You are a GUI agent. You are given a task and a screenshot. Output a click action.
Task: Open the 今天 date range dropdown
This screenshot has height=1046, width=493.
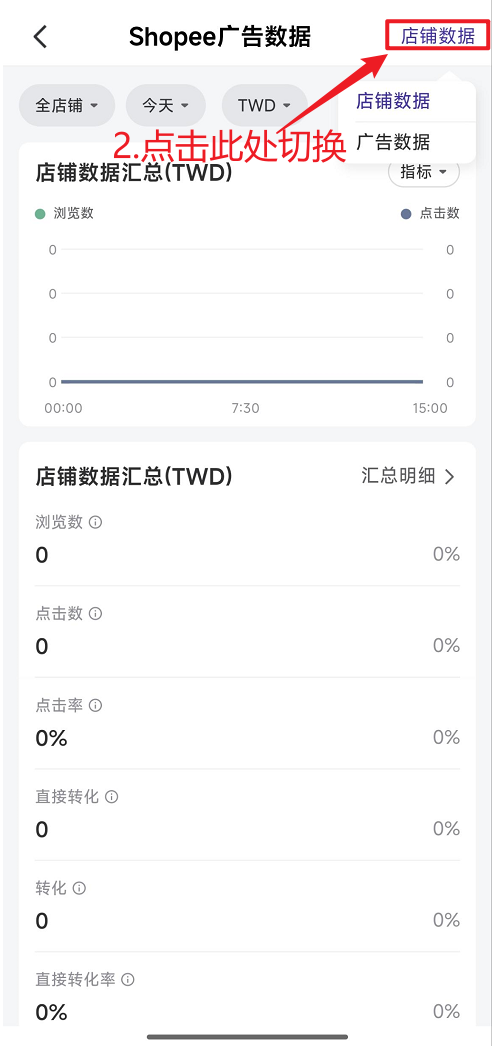point(165,105)
